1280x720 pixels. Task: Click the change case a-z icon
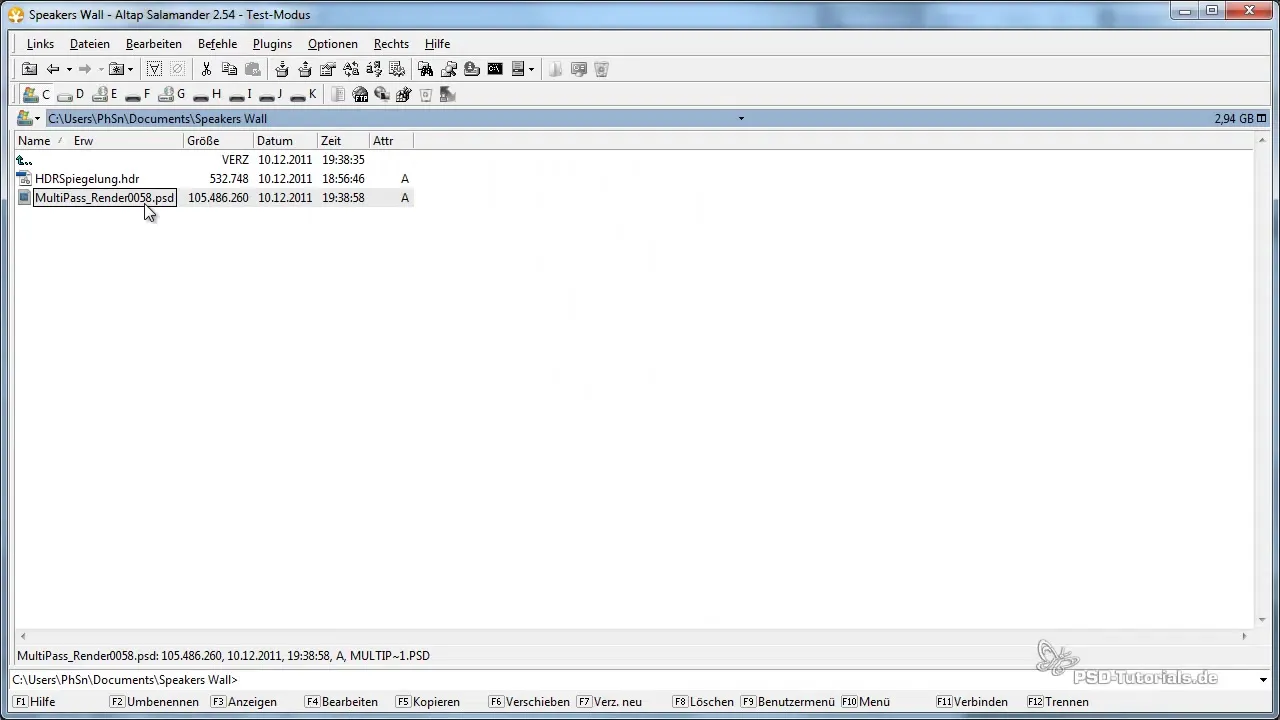374,69
